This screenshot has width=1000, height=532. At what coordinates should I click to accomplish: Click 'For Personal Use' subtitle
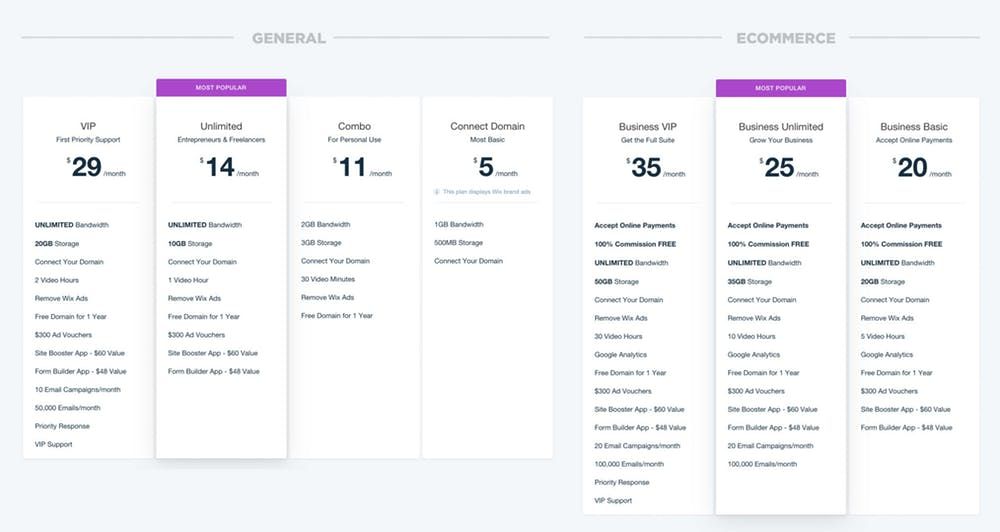tap(354, 140)
